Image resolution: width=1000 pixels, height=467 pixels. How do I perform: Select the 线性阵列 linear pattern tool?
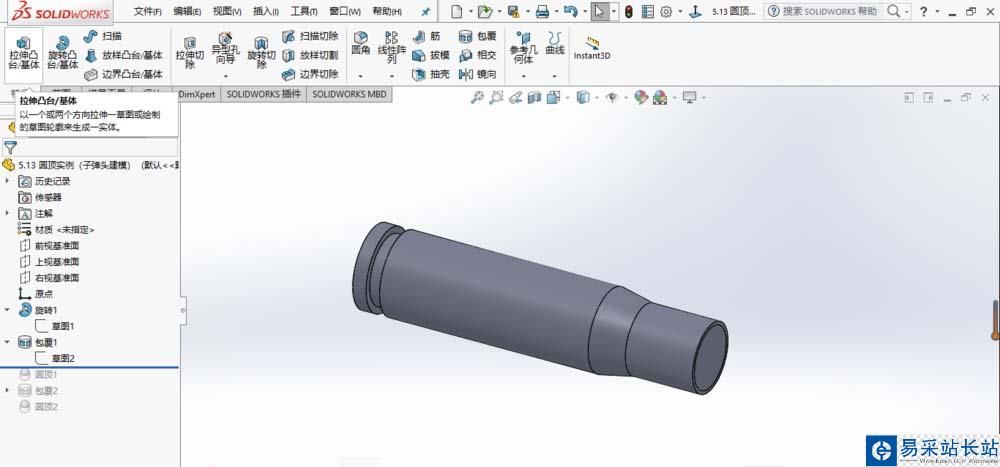(x=392, y=48)
